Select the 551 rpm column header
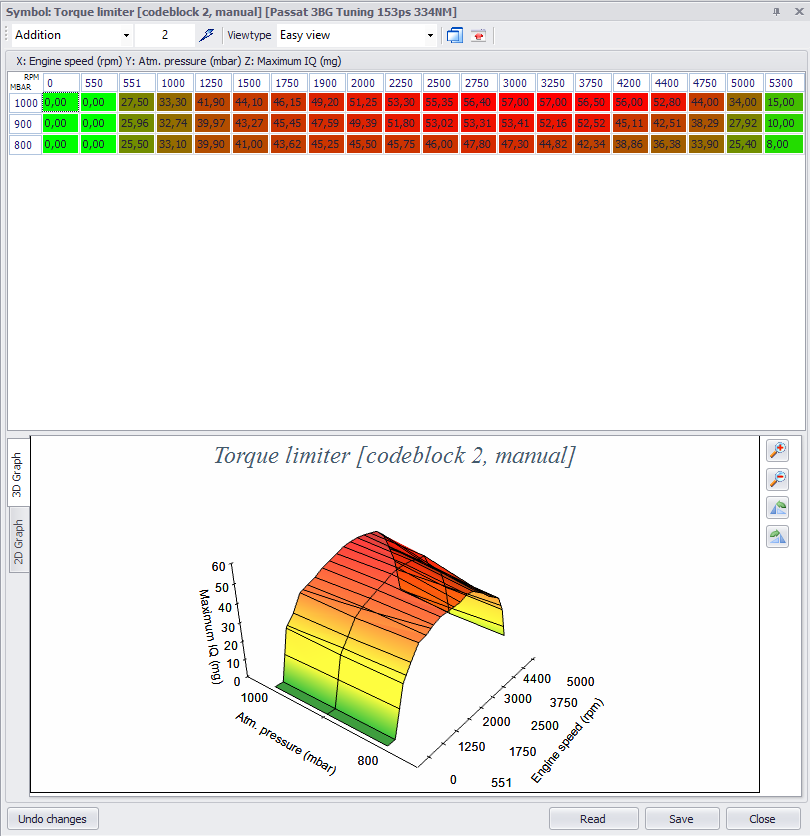 137,83
